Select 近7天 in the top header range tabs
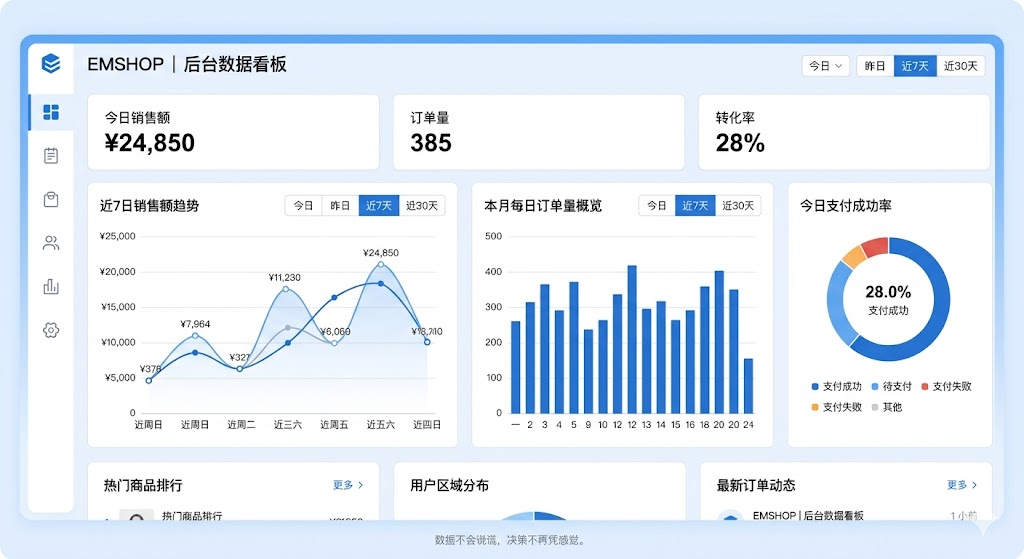The image size is (1024, 559). (915, 66)
